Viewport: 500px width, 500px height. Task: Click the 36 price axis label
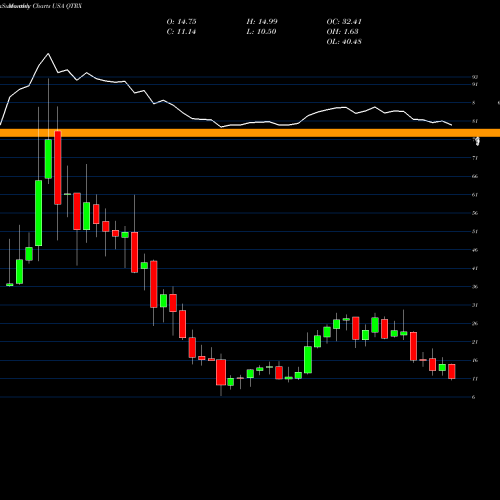475,287
